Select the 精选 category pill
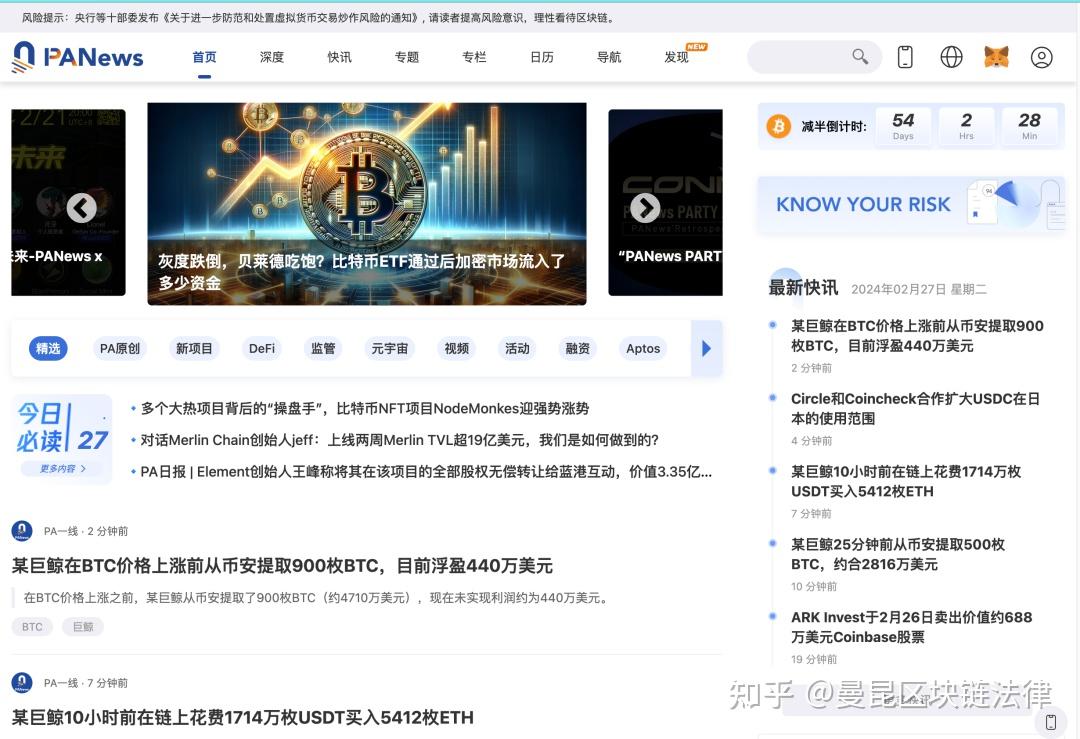This screenshot has width=1080, height=739. click(x=48, y=348)
